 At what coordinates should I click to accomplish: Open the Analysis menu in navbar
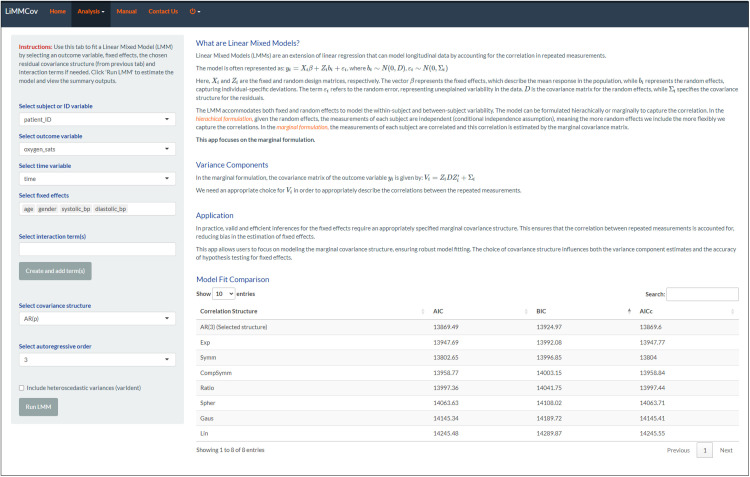tap(89, 11)
